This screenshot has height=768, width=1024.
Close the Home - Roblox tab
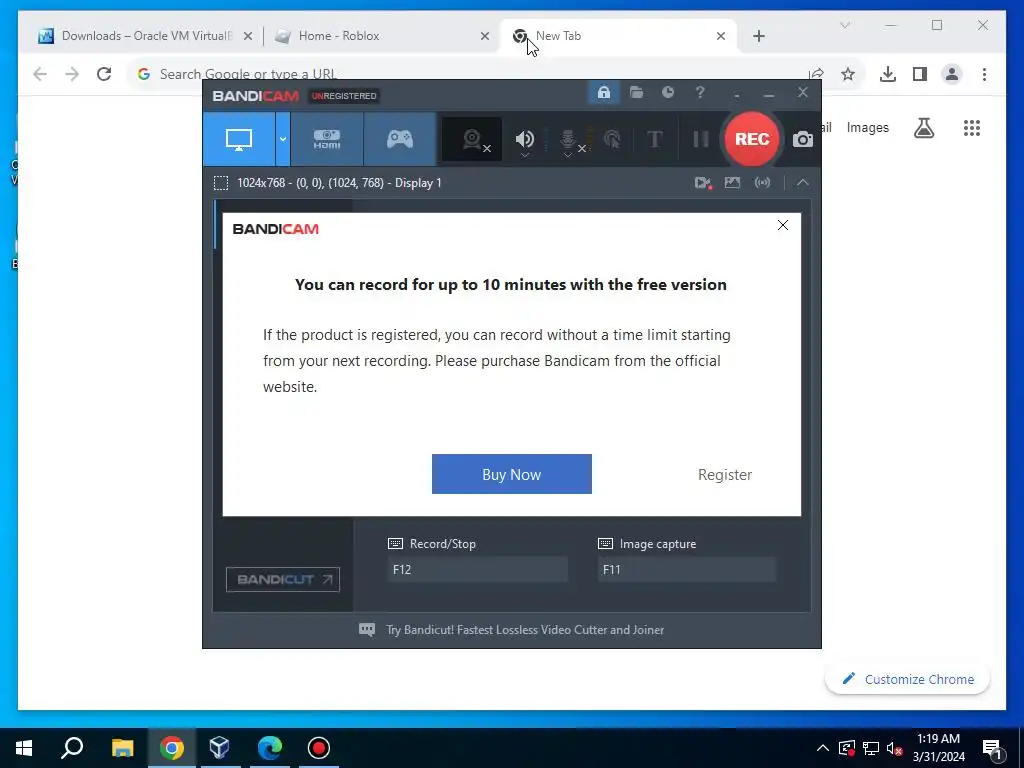[485, 36]
